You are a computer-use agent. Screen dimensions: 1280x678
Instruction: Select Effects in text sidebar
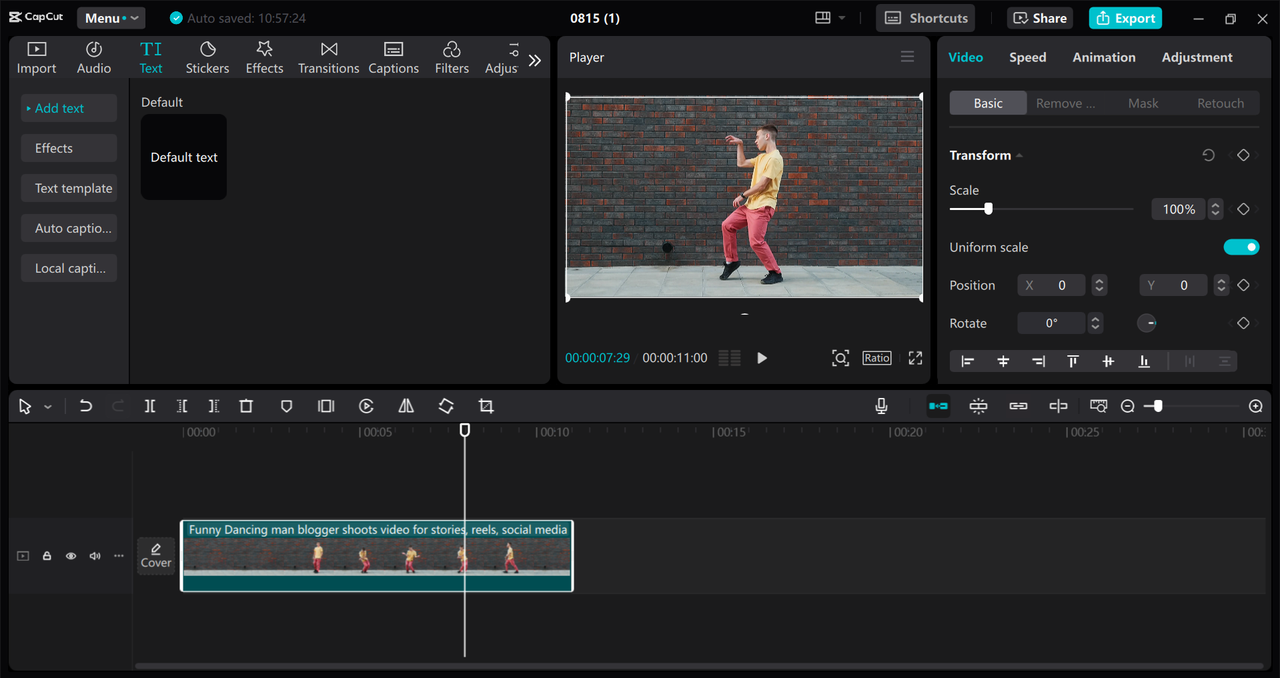click(x=69, y=148)
